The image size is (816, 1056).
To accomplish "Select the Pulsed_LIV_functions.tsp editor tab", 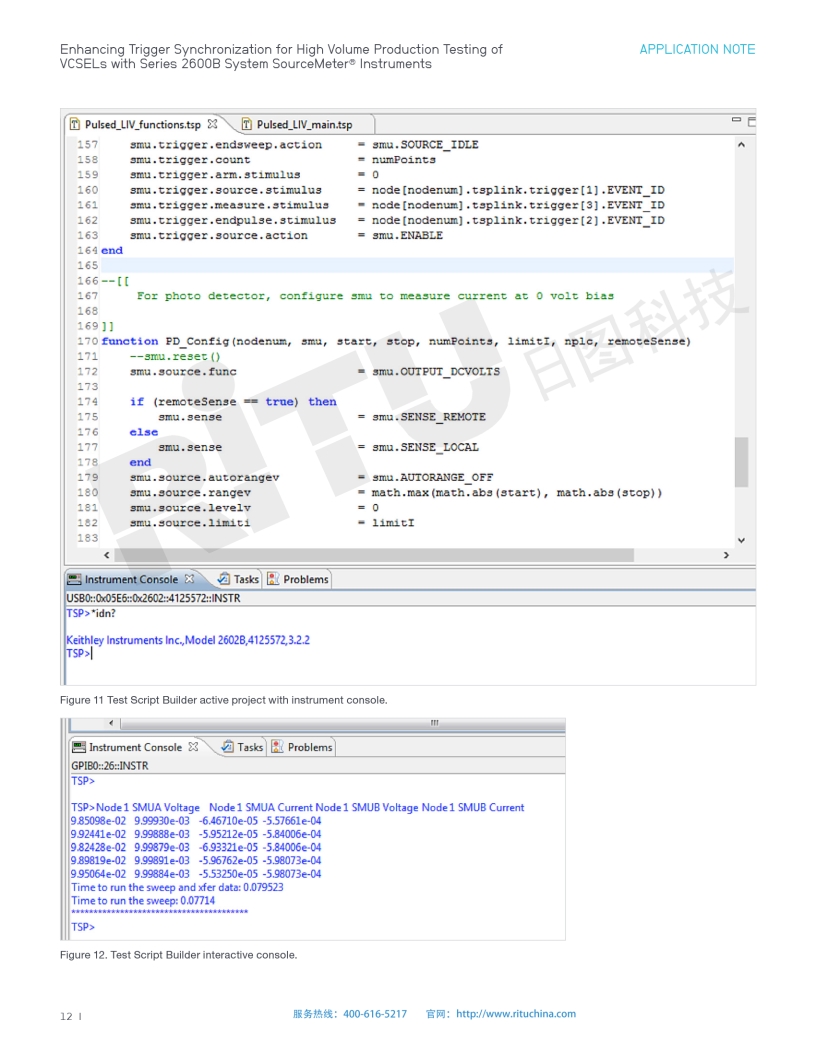I will (142, 125).
